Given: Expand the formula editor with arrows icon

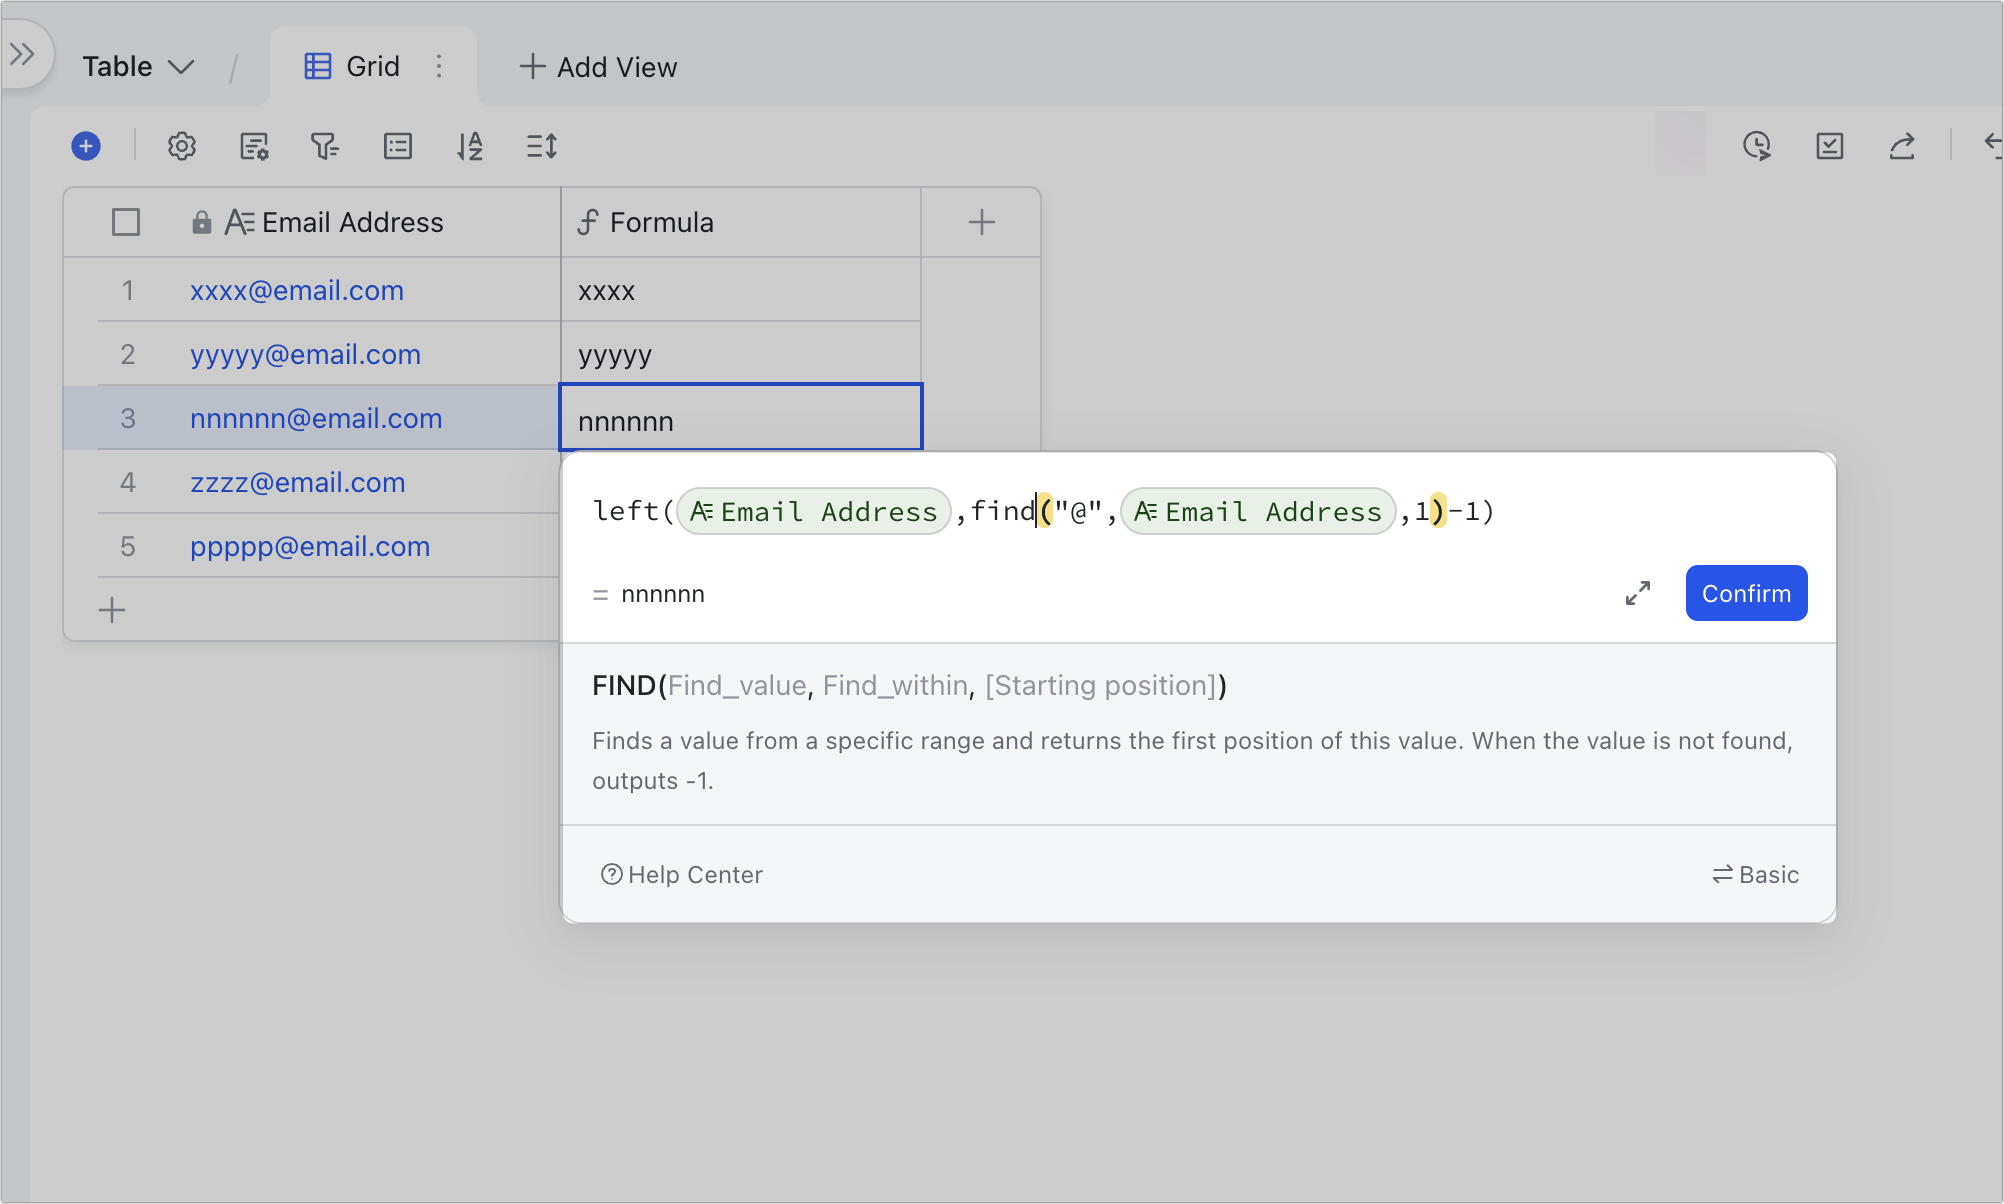Looking at the screenshot, I should 1637,593.
